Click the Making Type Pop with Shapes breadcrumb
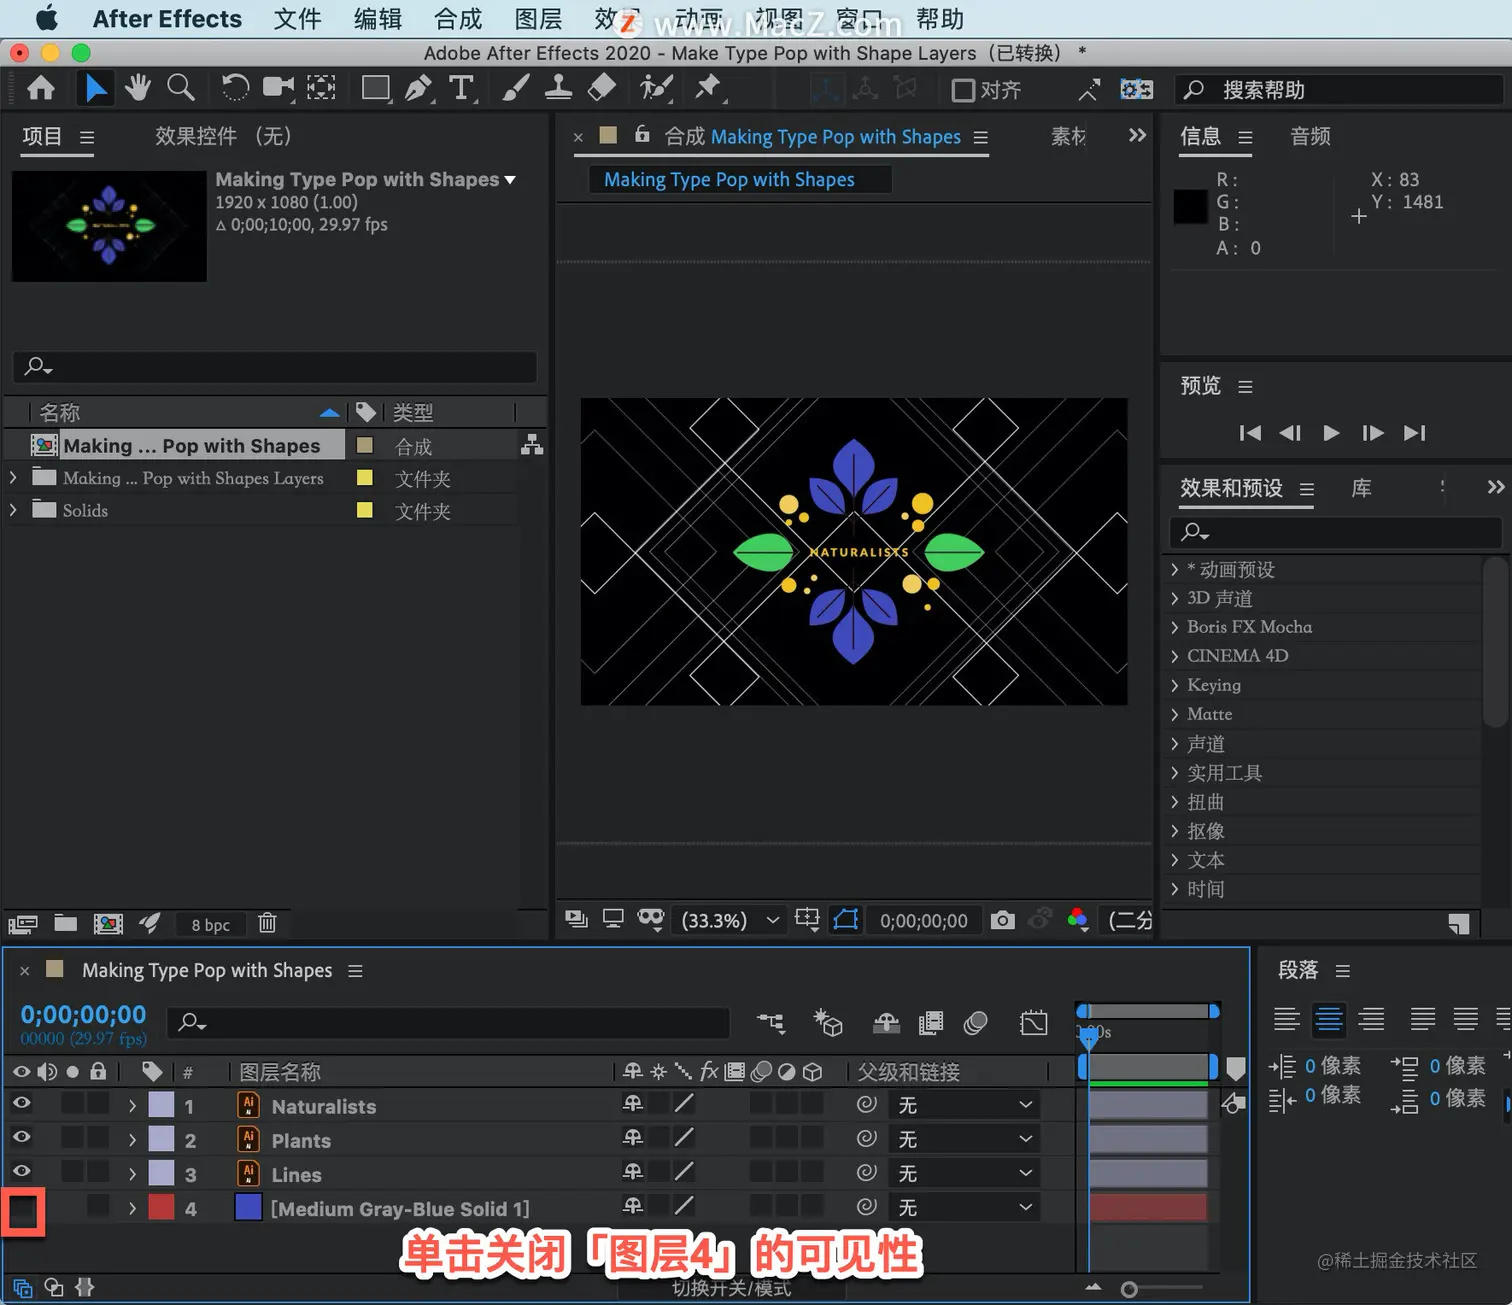The height and width of the screenshot is (1305, 1512). click(x=729, y=179)
